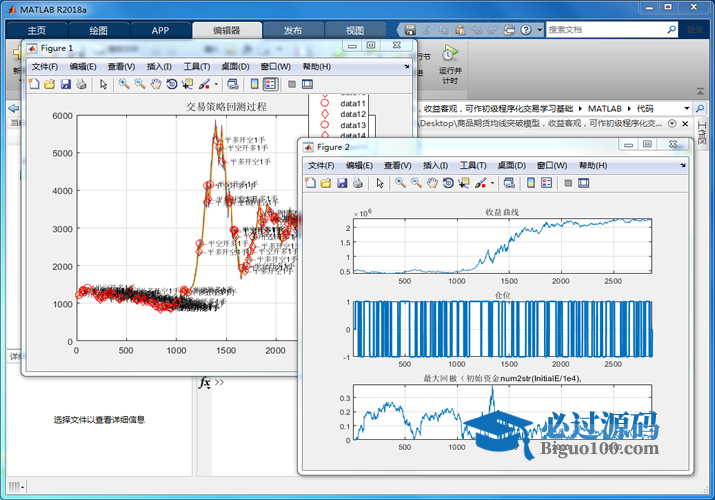The height and width of the screenshot is (500, 715).
Task: Click switch windows icon in quick access bar
Action: (509, 30)
